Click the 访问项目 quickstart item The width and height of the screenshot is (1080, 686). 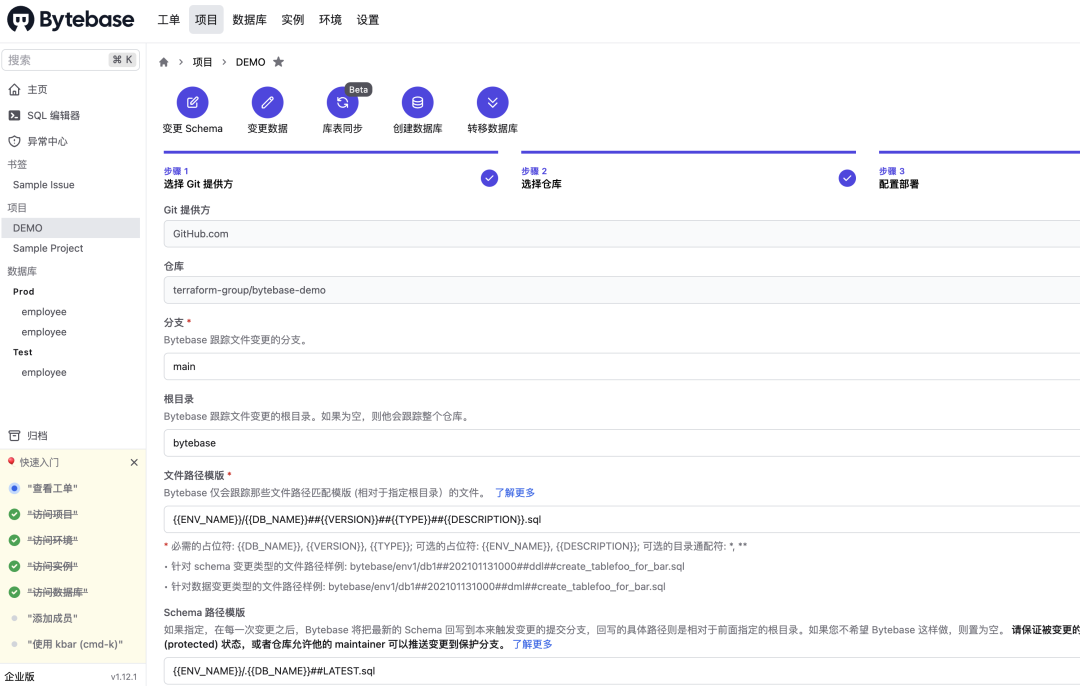tap(52, 514)
